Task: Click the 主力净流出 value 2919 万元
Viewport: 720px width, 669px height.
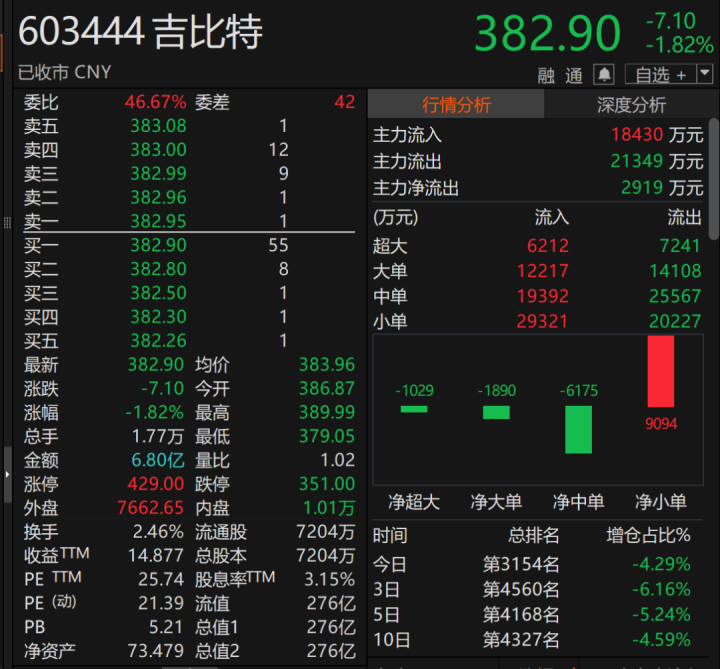Action: coord(662,188)
